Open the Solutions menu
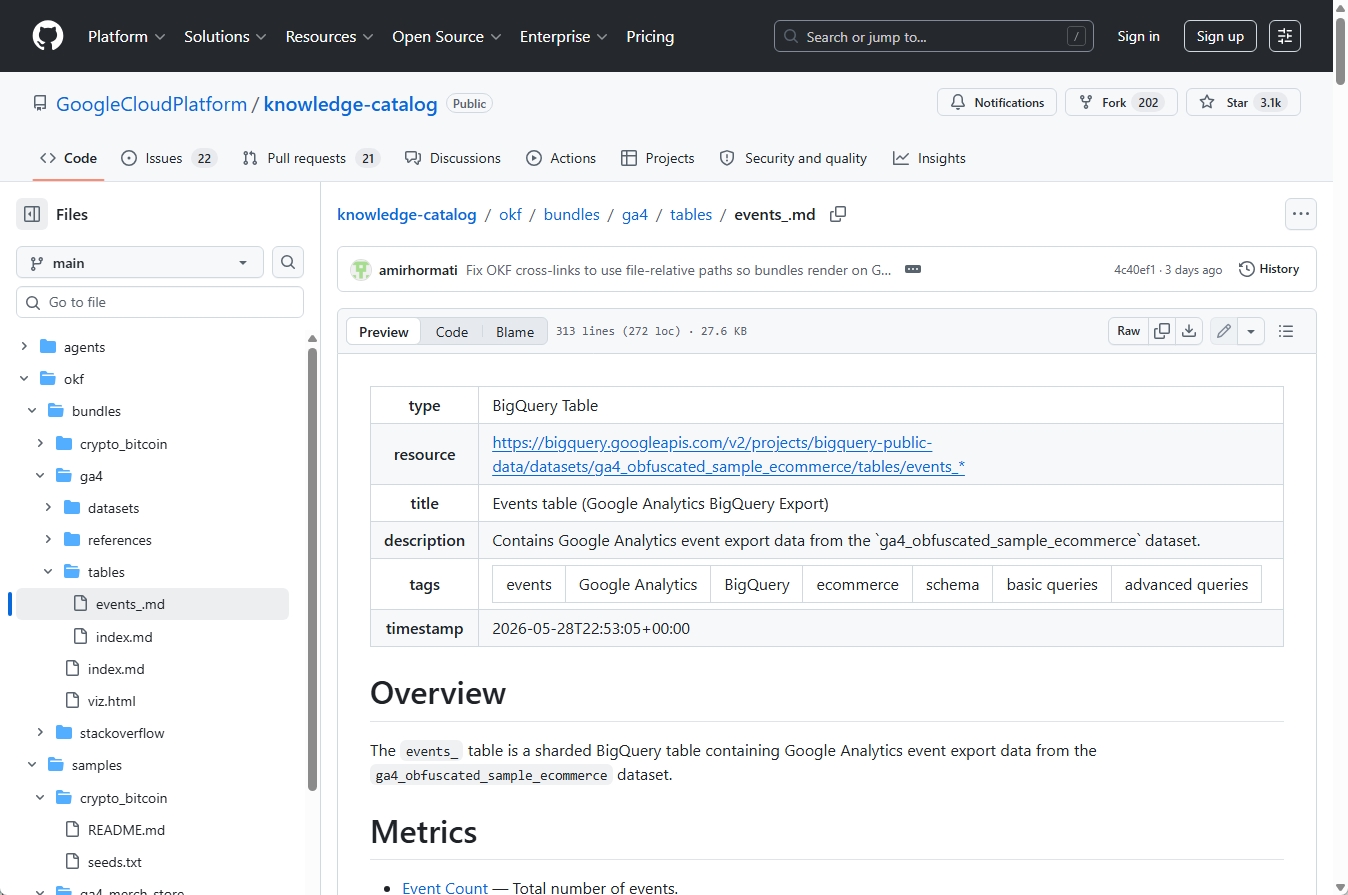The height and width of the screenshot is (895, 1348). coord(225,36)
